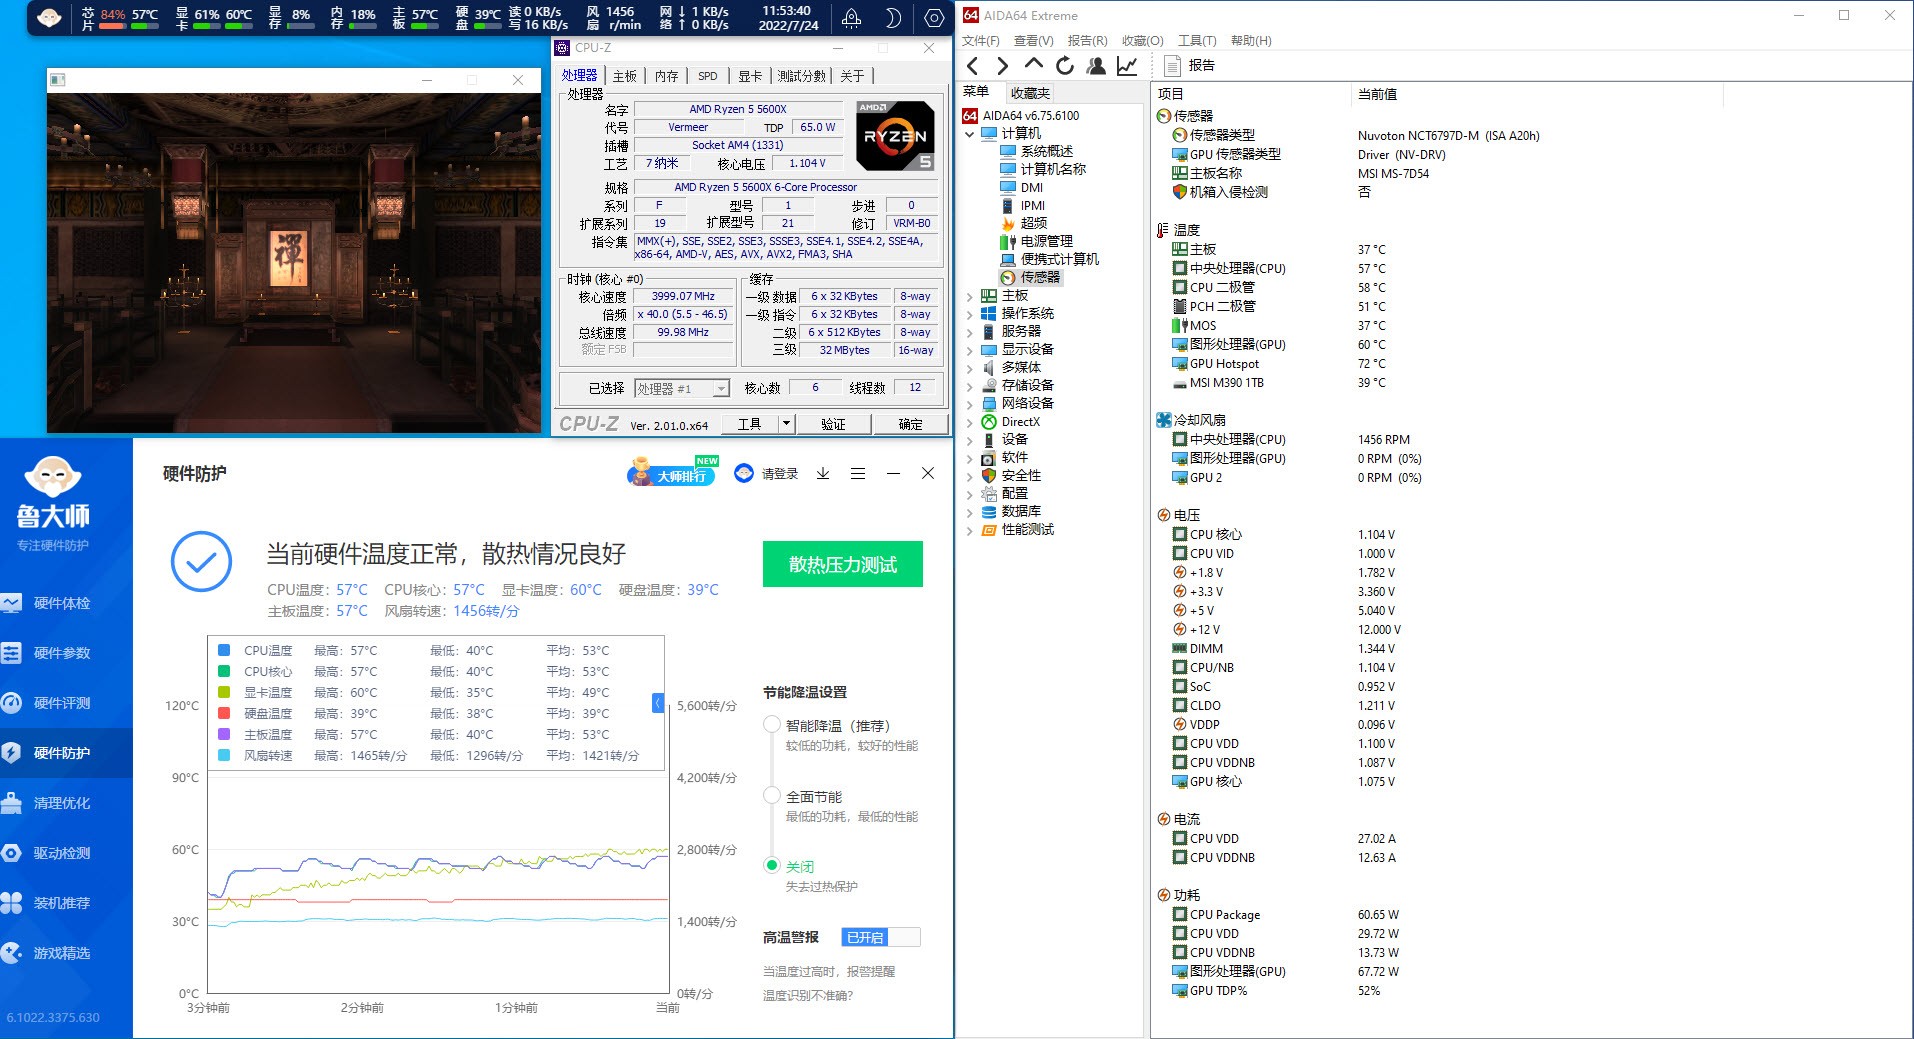
Task: Switch to CPU-Z 测试分数 tab
Action: point(802,76)
